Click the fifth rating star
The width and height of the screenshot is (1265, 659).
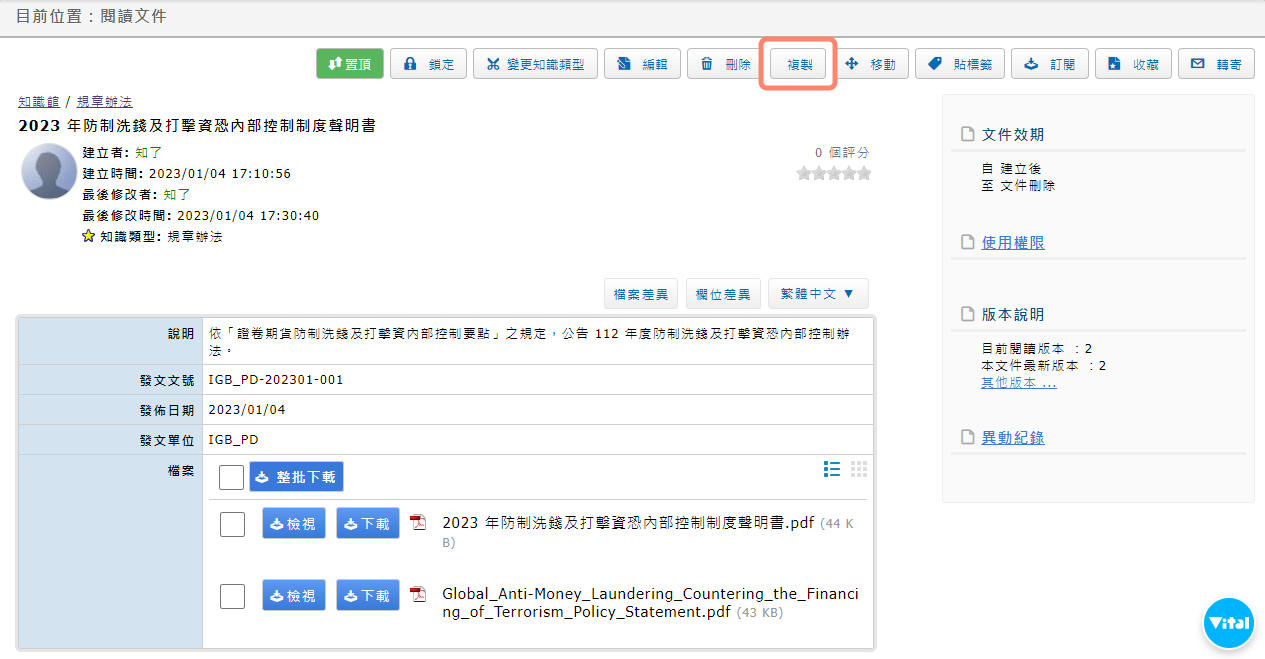click(x=864, y=174)
